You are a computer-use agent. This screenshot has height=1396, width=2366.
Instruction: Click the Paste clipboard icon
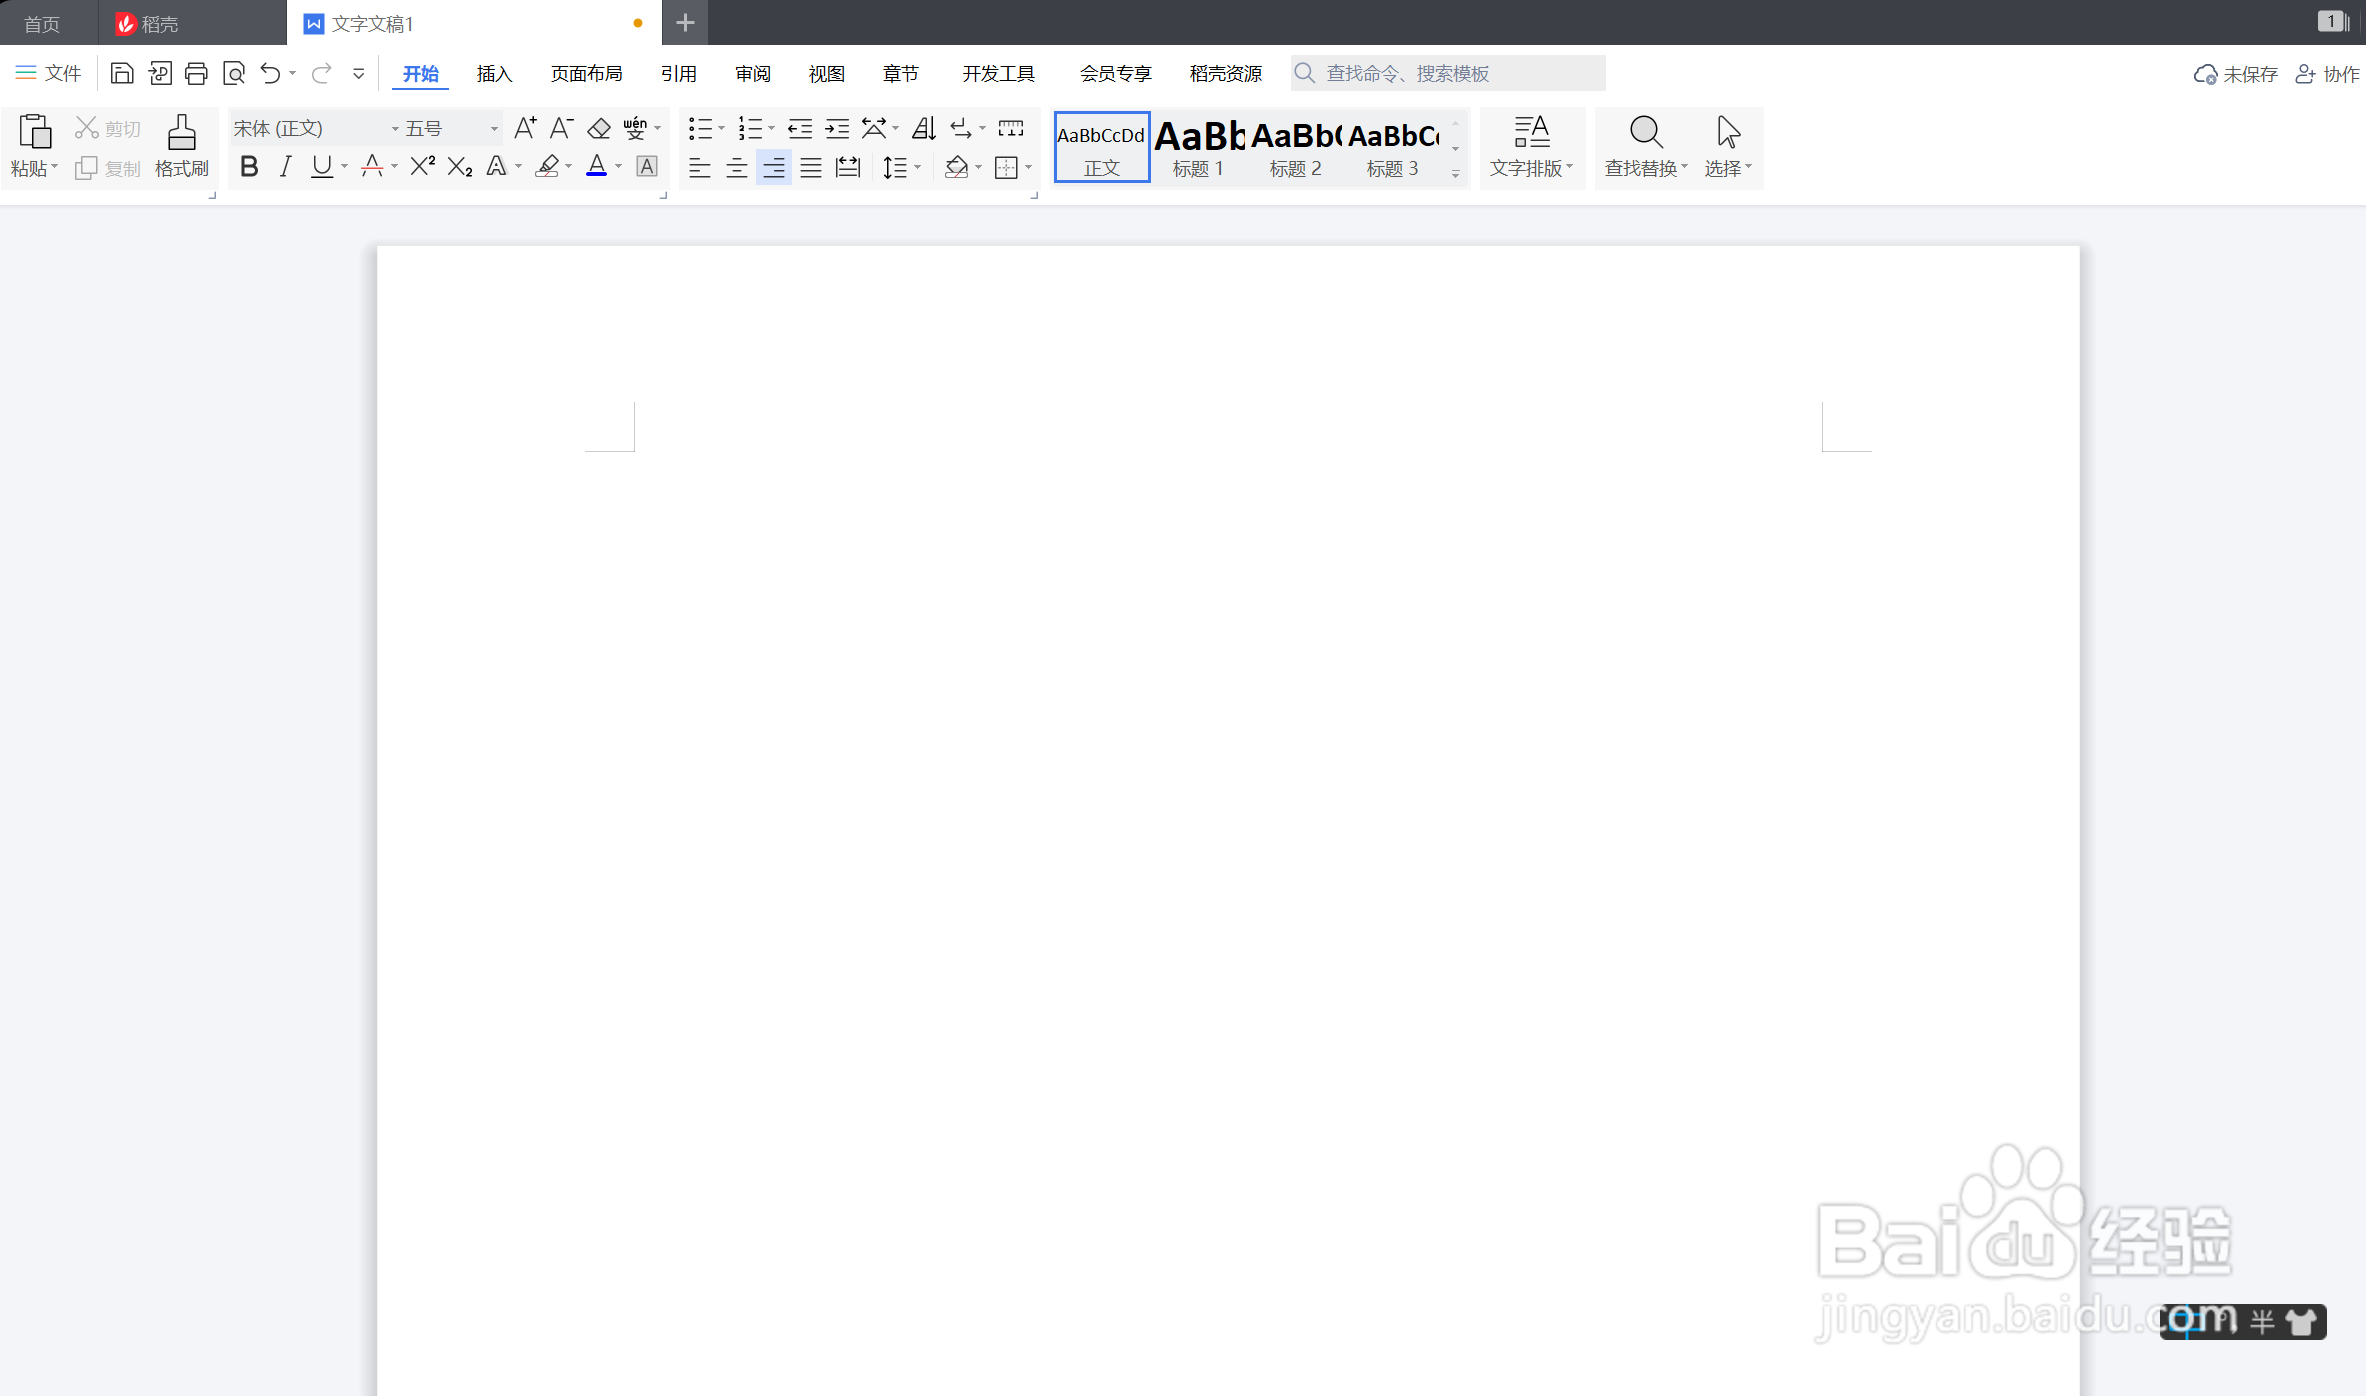(35, 133)
